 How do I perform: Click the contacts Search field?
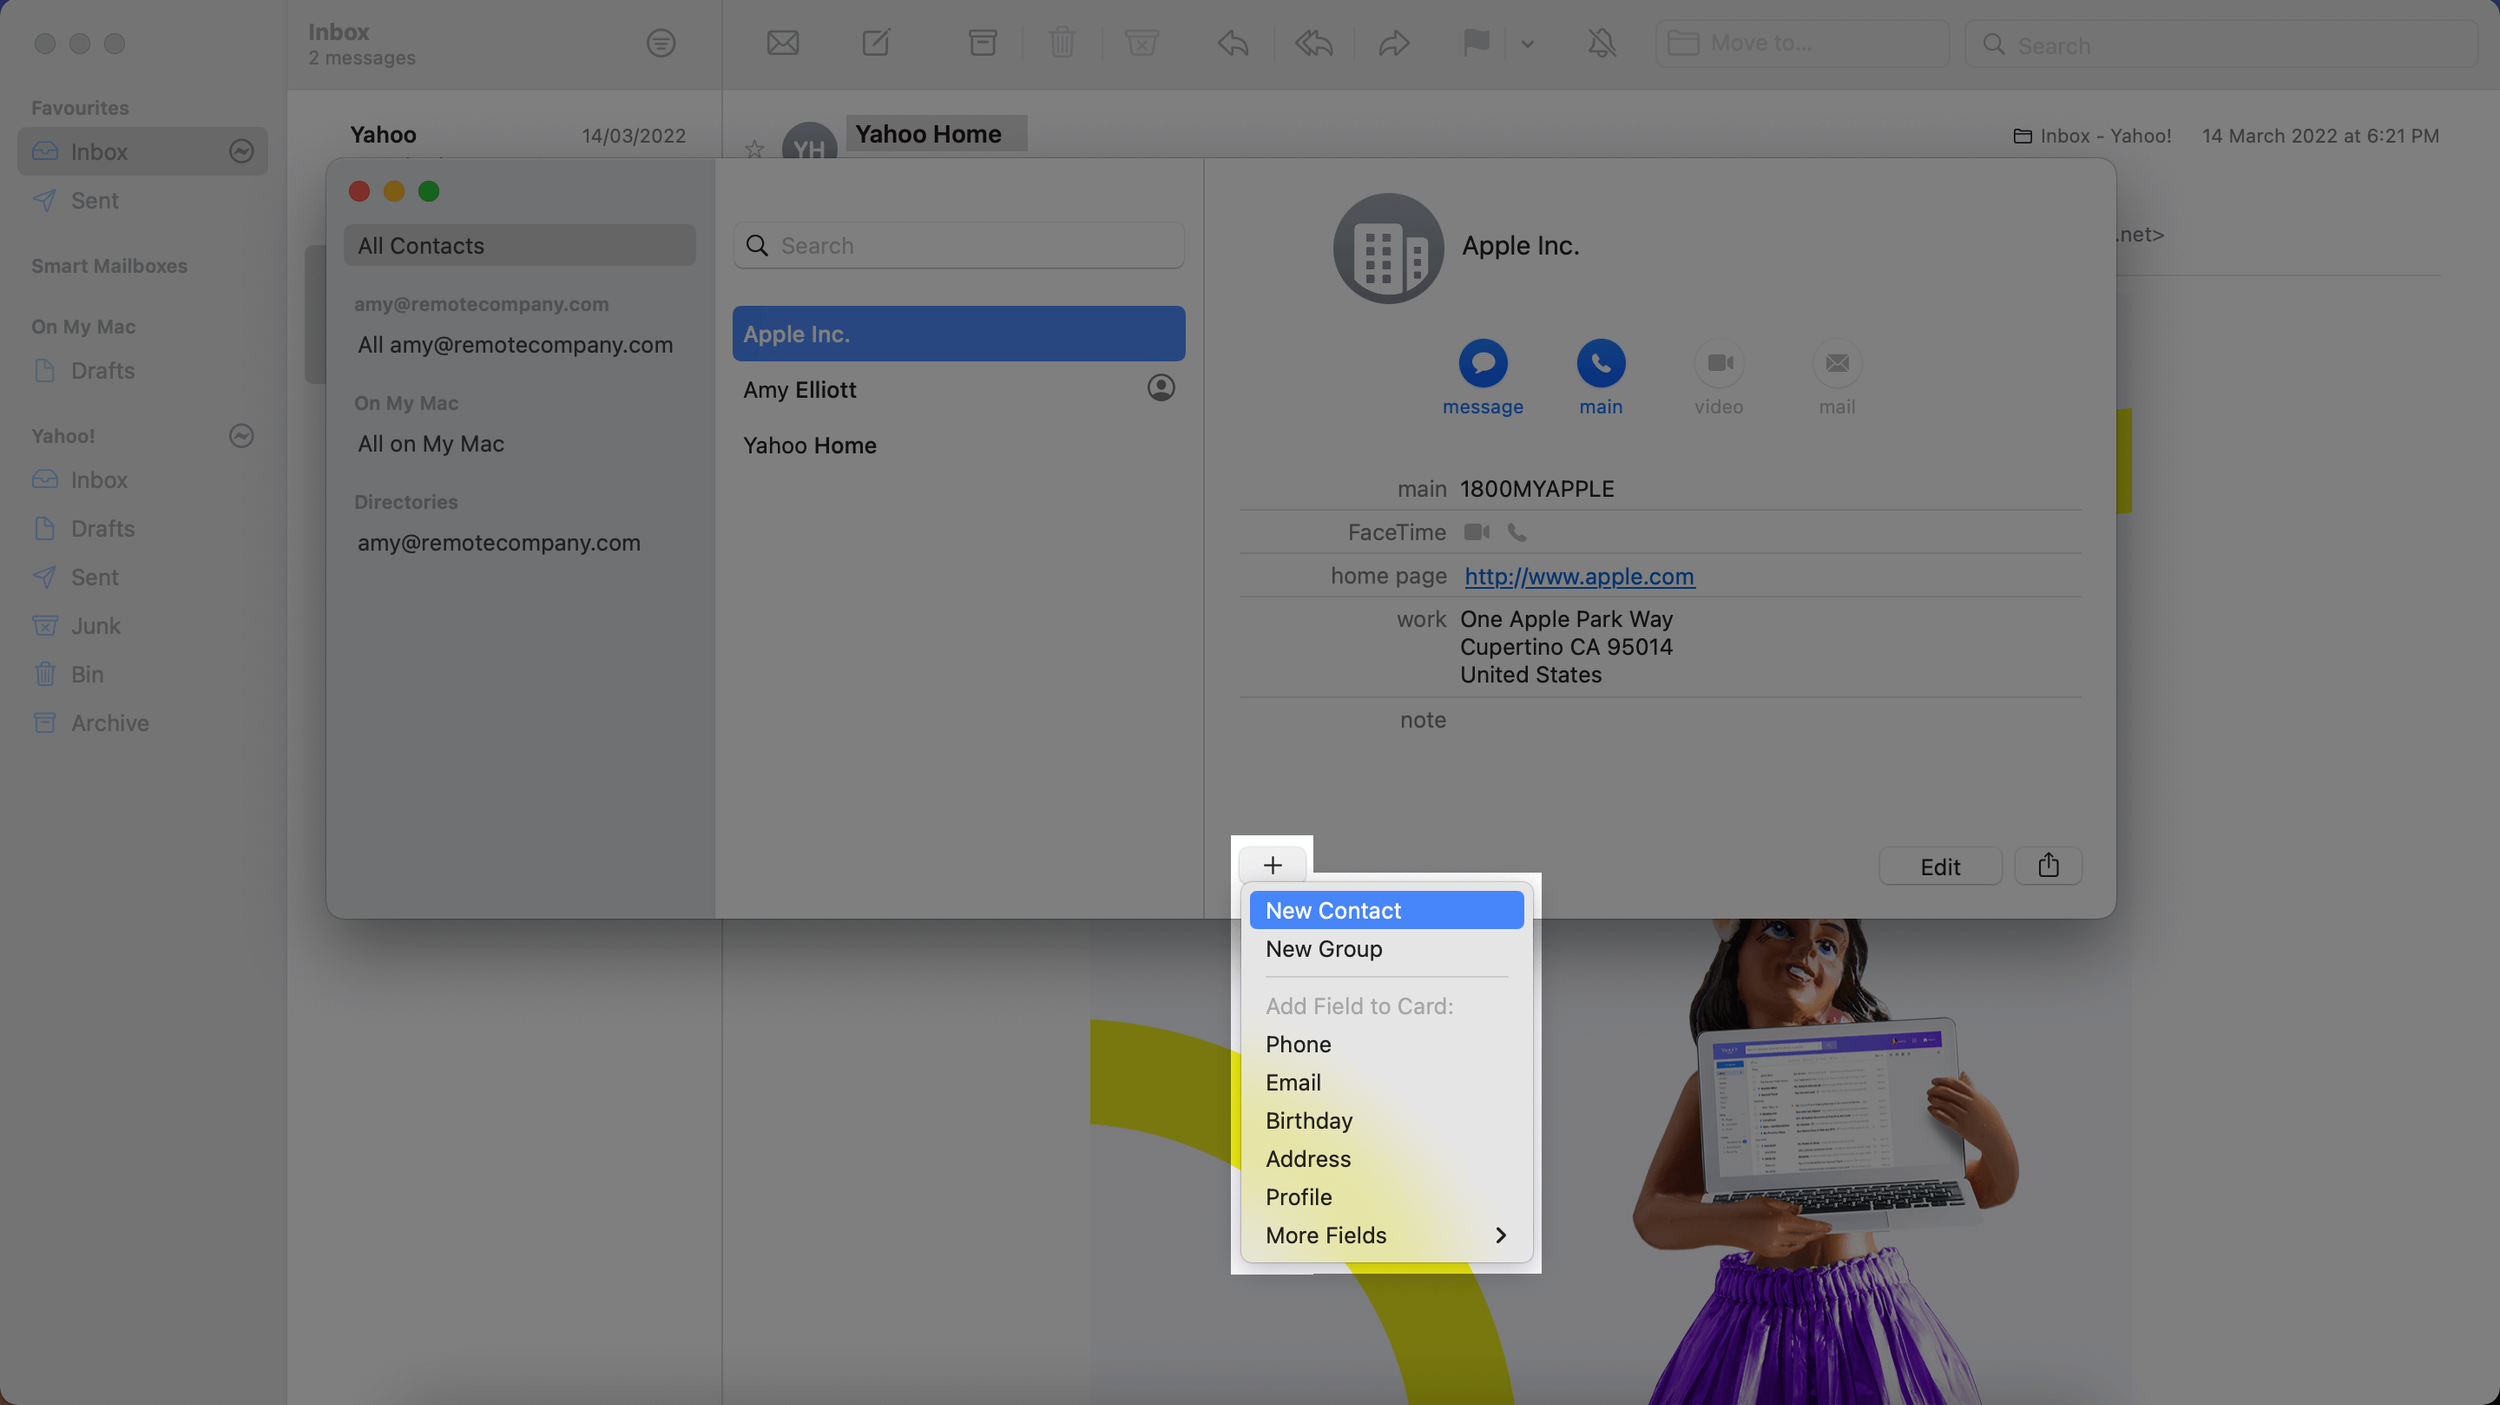tap(958, 245)
